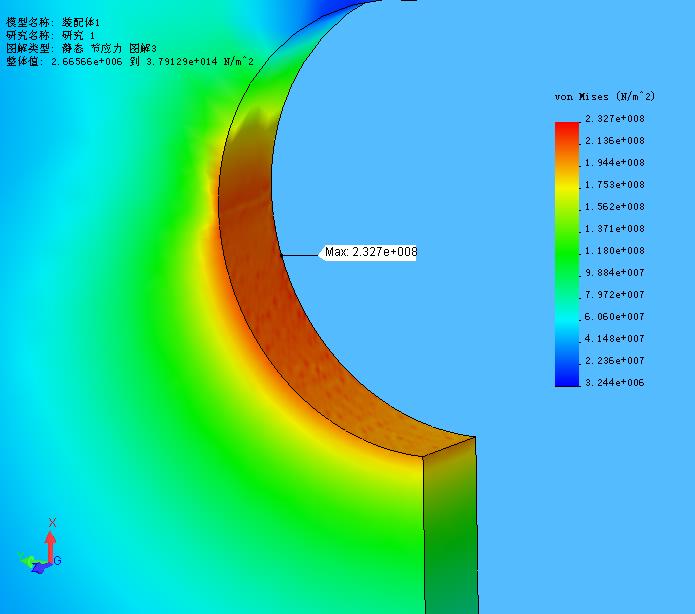Click legend value 1.753e+008
The height and width of the screenshot is (614, 695).
(x=614, y=185)
